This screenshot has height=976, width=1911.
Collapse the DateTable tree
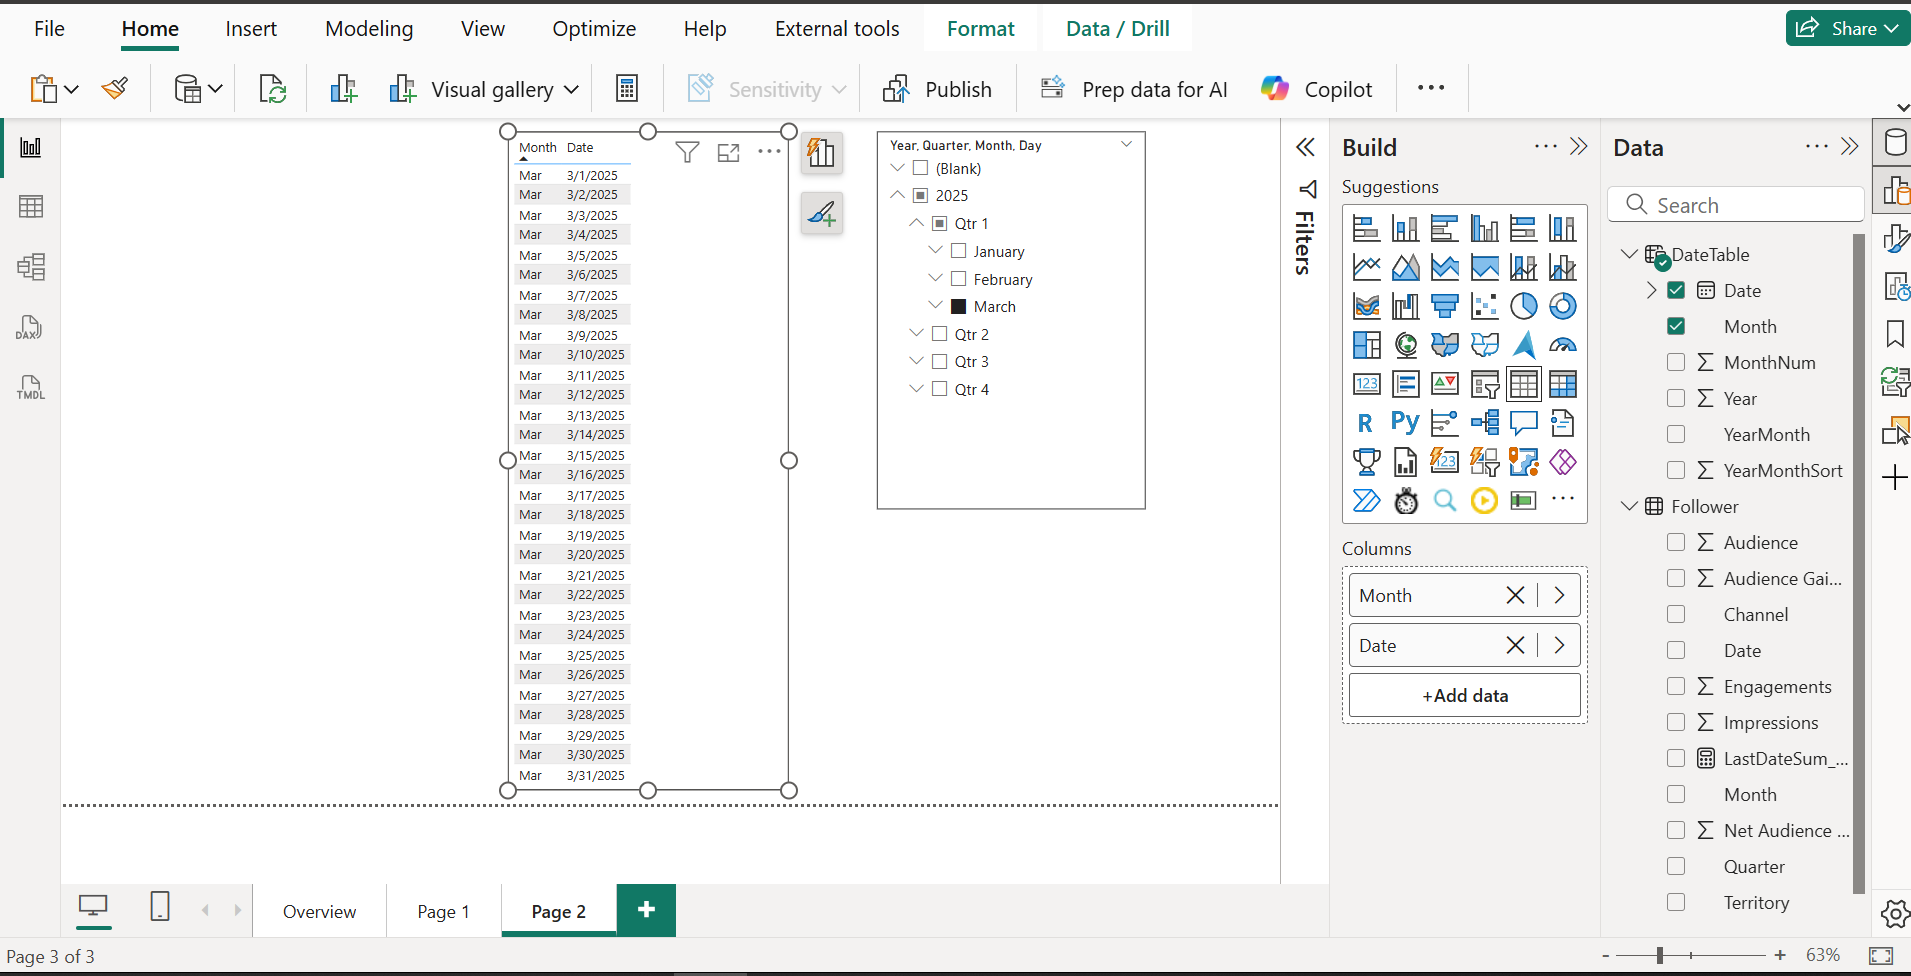[1629, 254]
